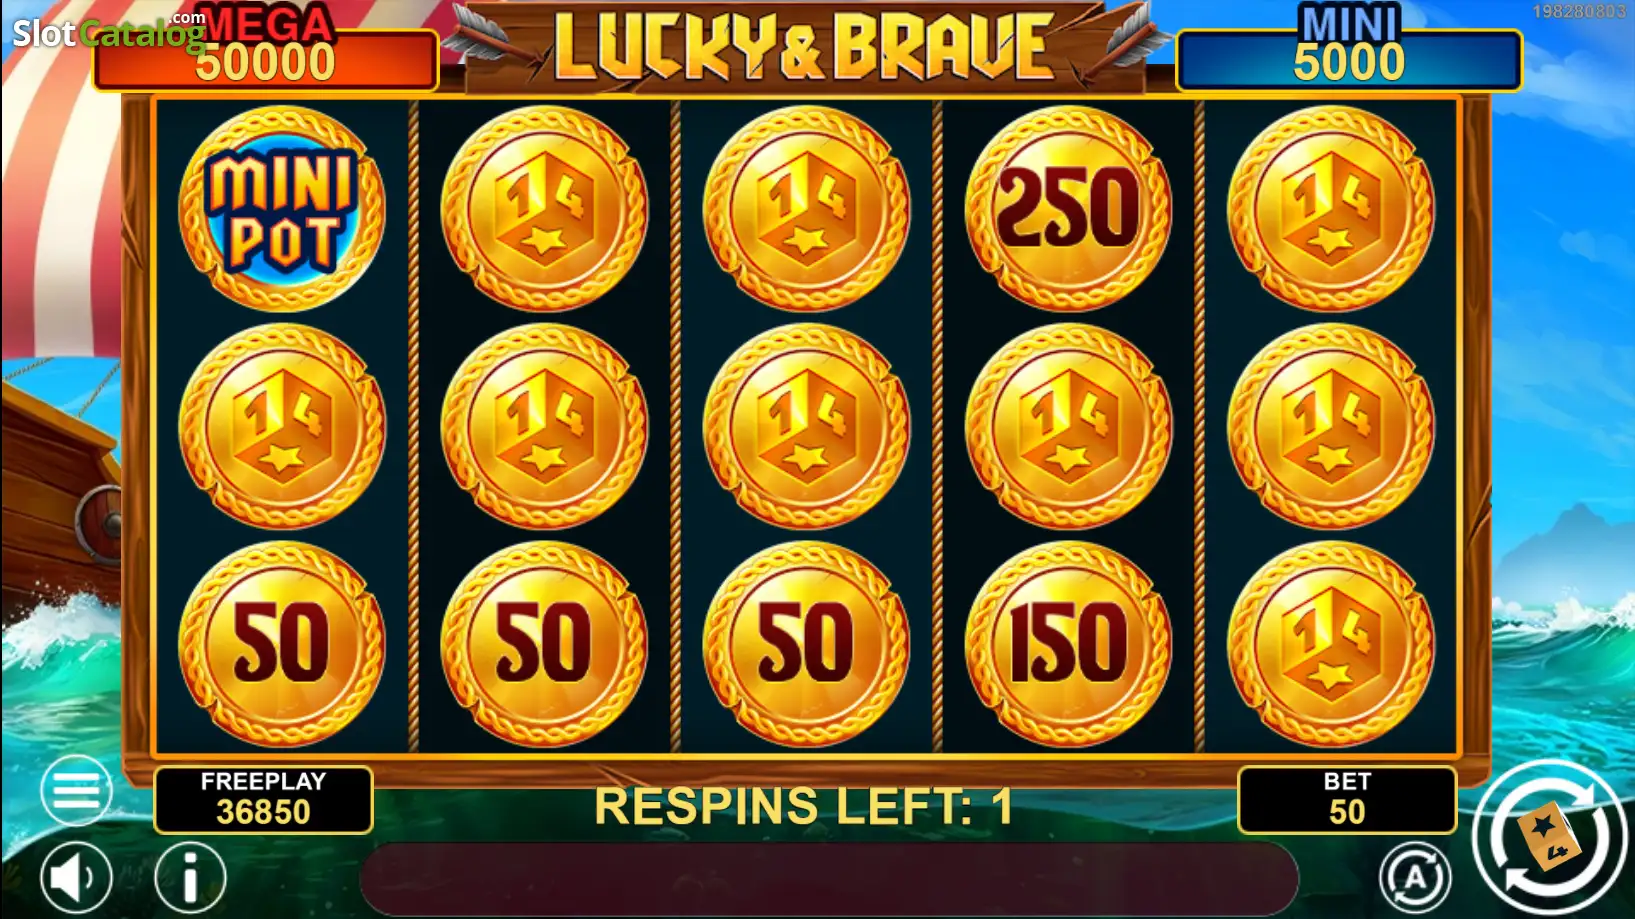Click the Lucky & Brave title logo
Screen dimensions: 1635x919
[805, 46]
